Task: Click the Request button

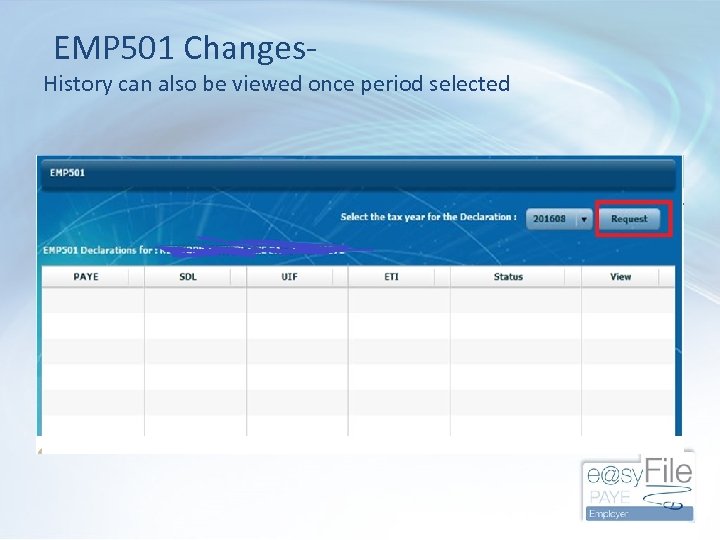Action: point(629,219)
